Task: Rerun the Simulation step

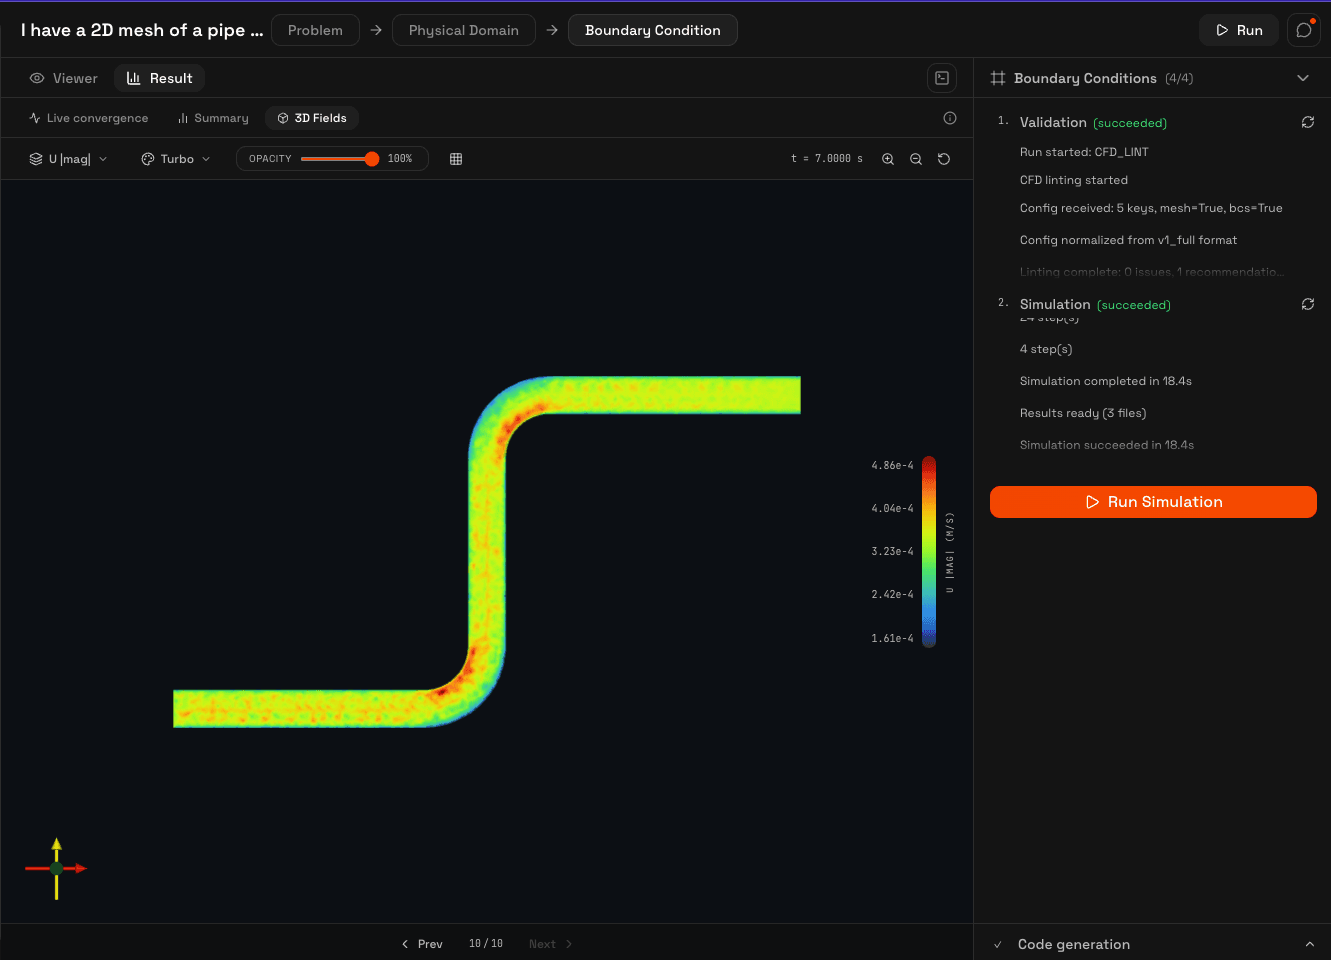Action: coord(1308,304)
